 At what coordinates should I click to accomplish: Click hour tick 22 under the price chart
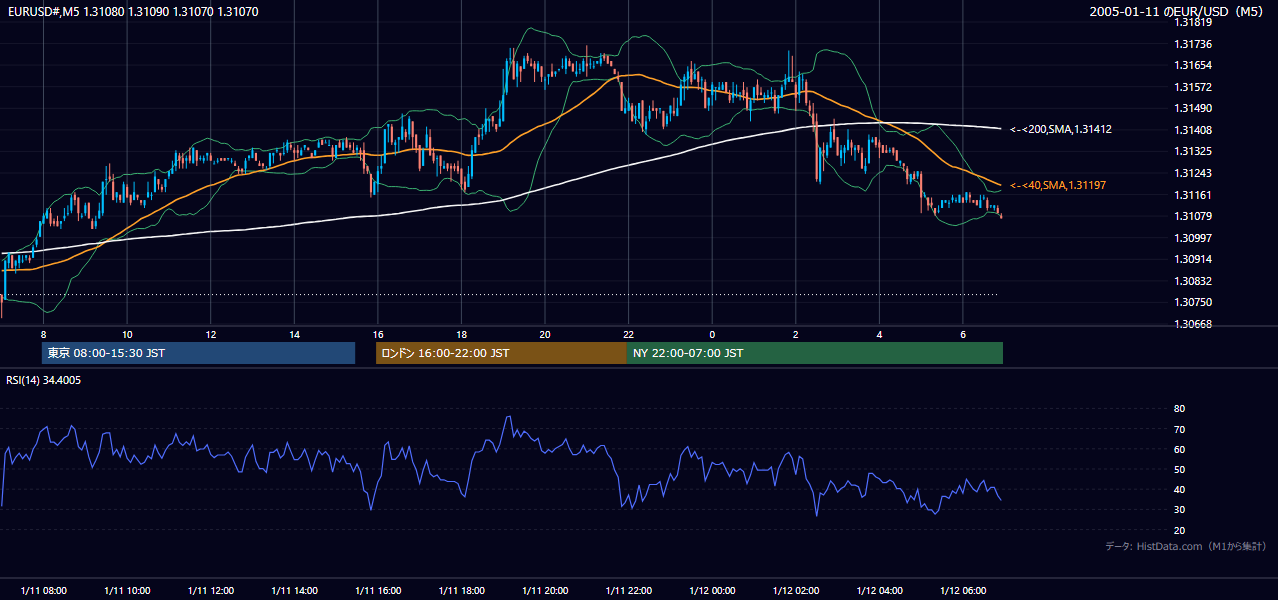coord(628,334)
